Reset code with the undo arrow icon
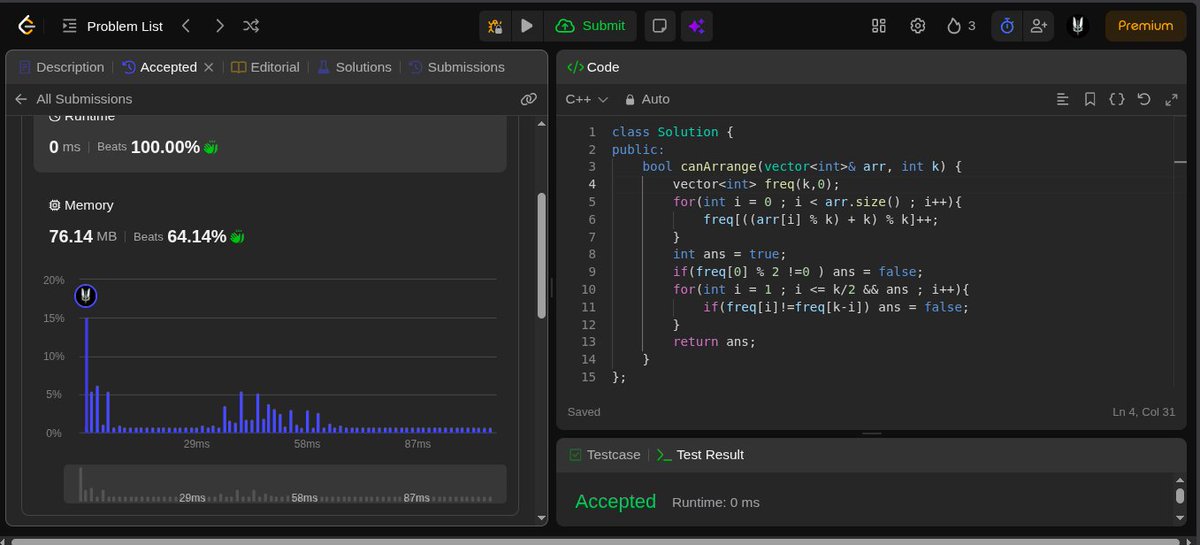The height and width of the screenshot is (545, 1200). coord(1144,99)
